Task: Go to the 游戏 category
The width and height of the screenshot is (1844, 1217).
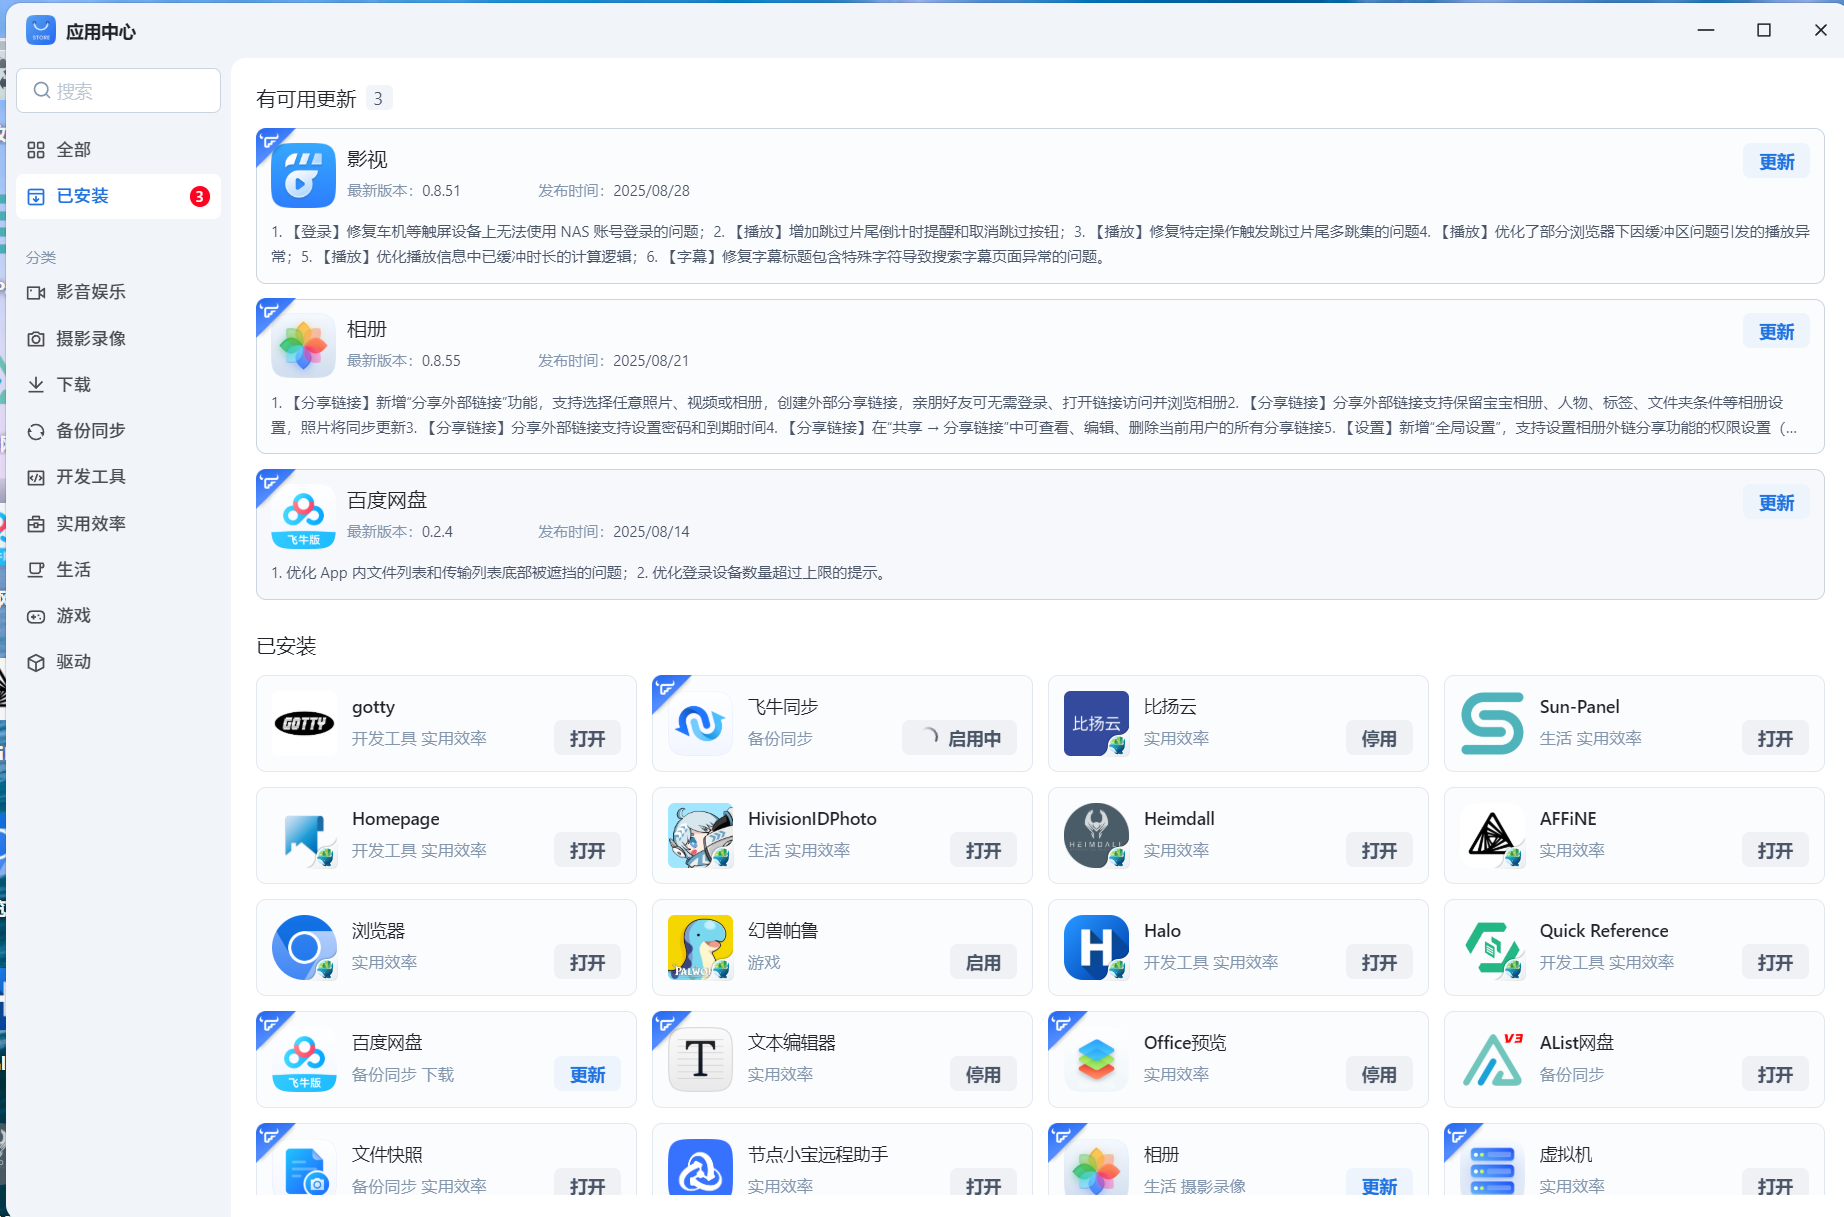Action: (x=74, y=616)
